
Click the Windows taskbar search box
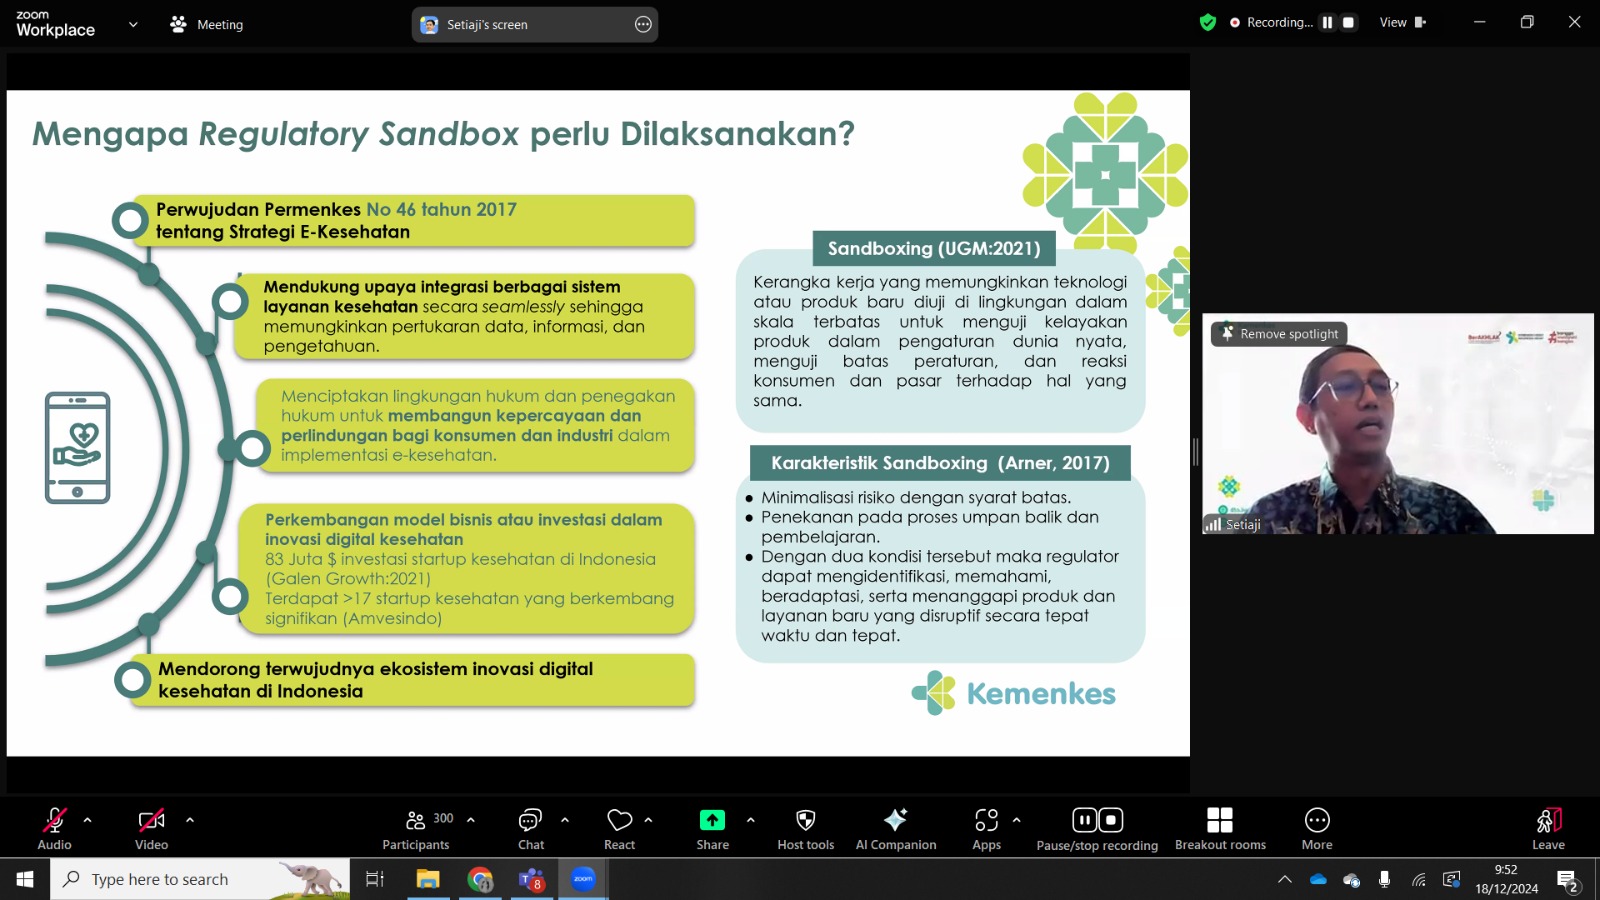[x=200, y=879]
